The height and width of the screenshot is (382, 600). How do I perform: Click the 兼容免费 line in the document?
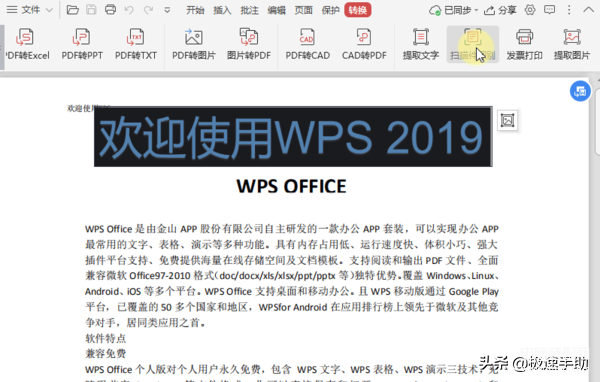tap(106, 354)
